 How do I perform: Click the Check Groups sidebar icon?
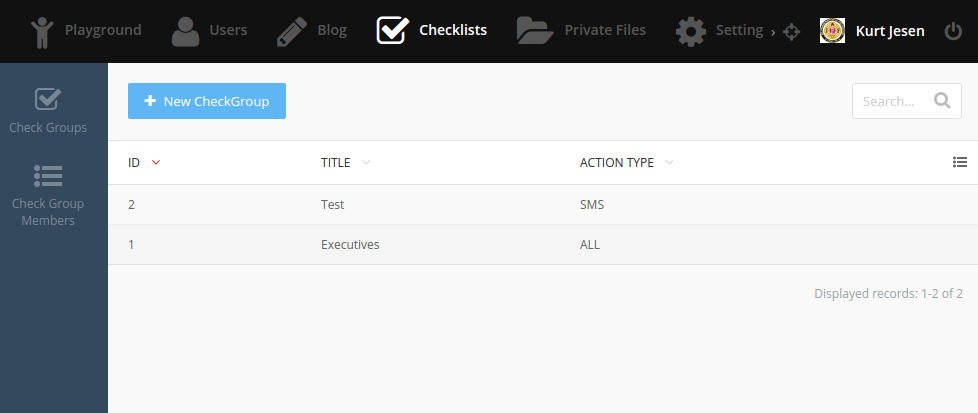pyautogui.click(x=48, y=99)
